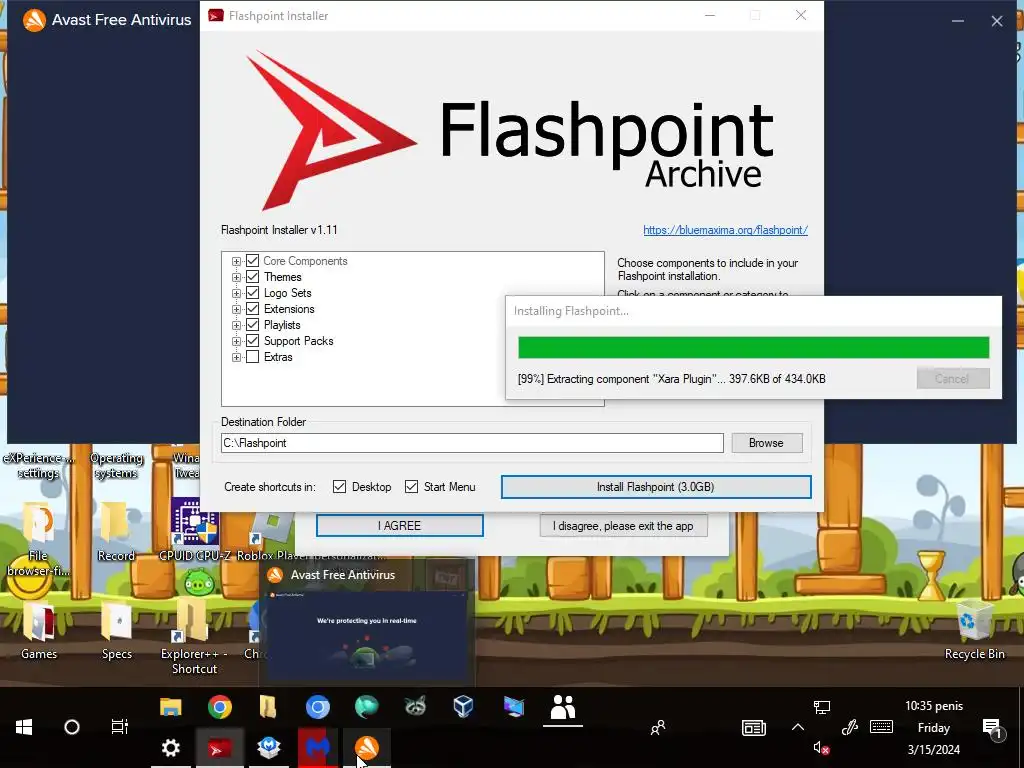The image size is (1024, 768).
Task: Click the C:\Flashpoint destination folder field
Action: pos(472,443)
